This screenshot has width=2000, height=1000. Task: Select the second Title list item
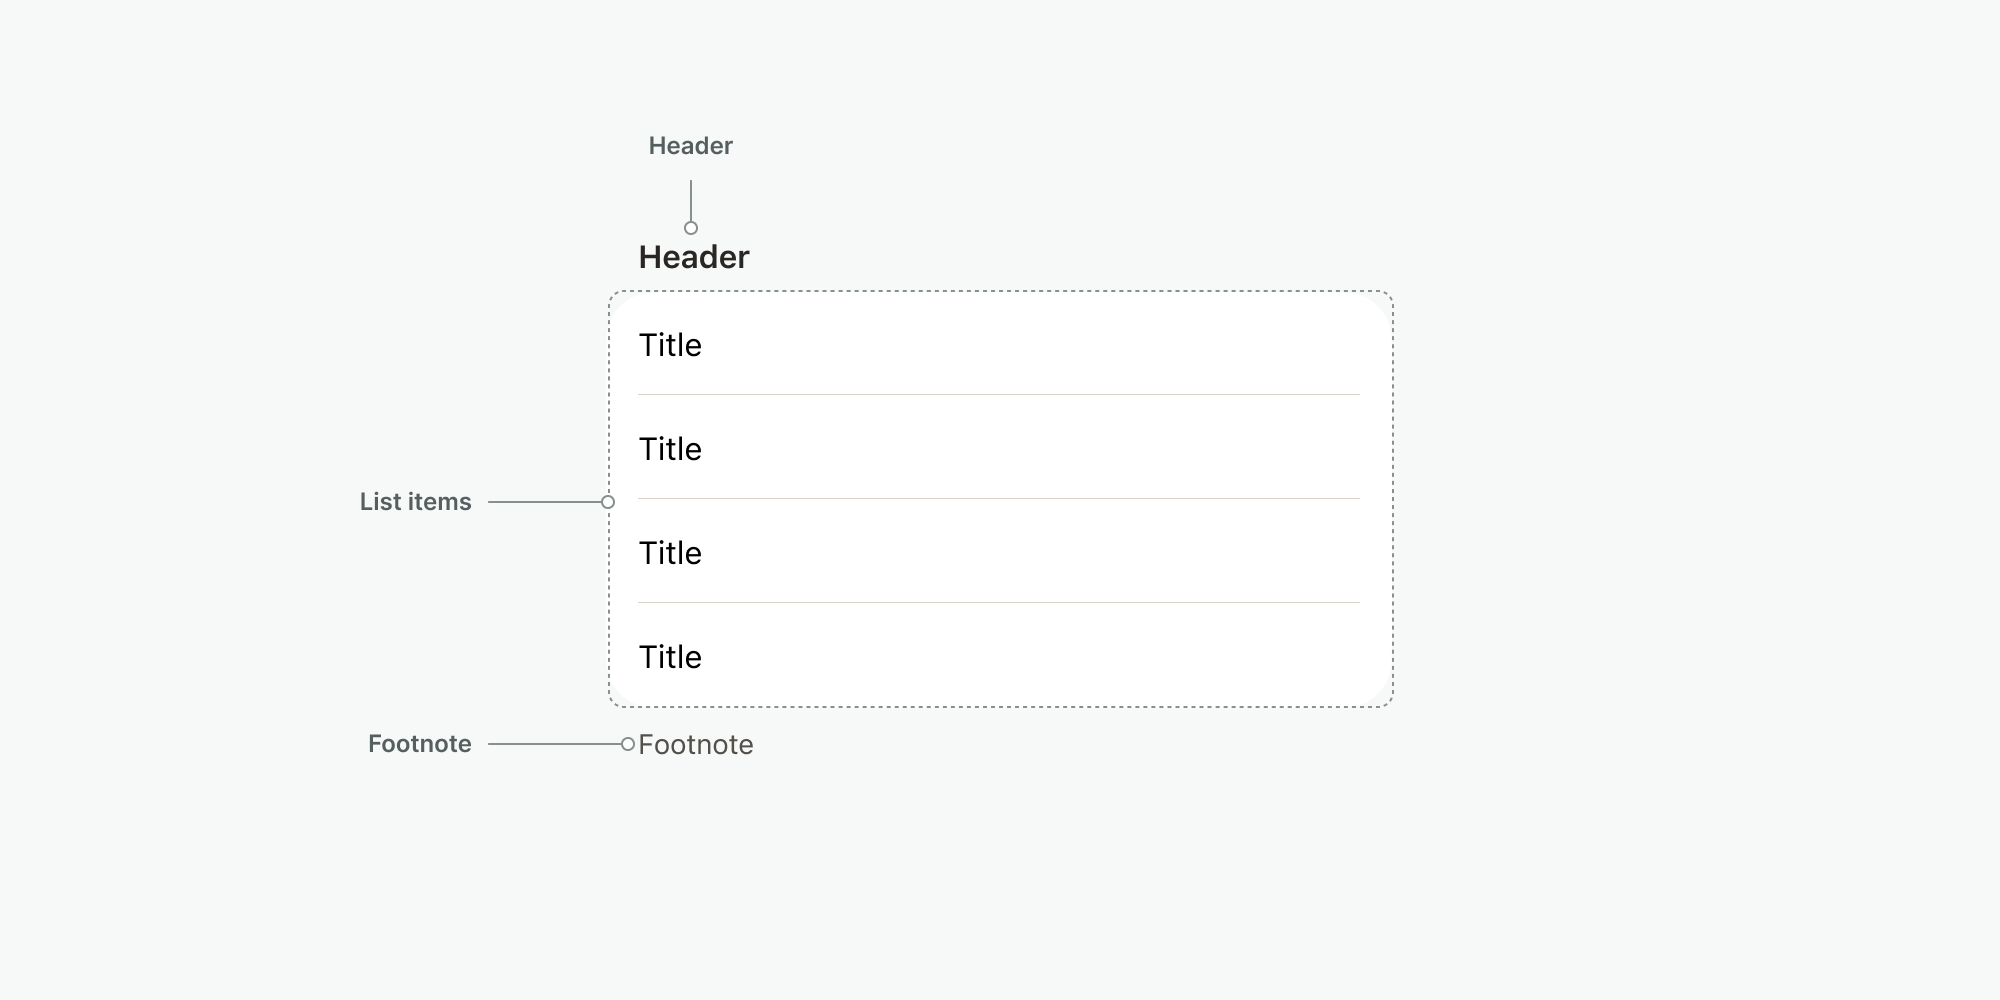670,449
